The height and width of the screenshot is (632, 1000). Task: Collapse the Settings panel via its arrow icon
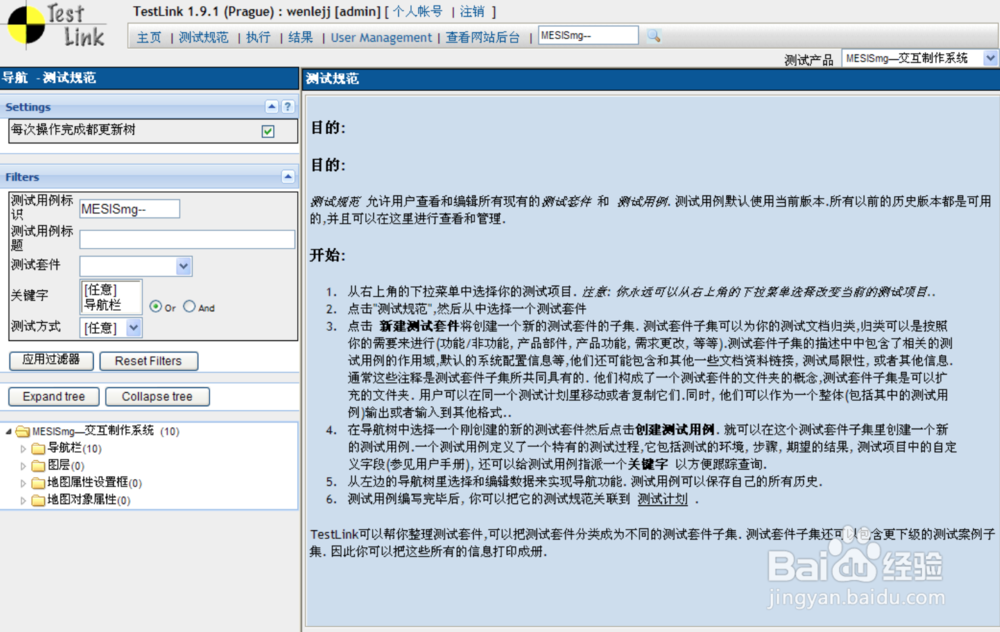tap(271, 106)
